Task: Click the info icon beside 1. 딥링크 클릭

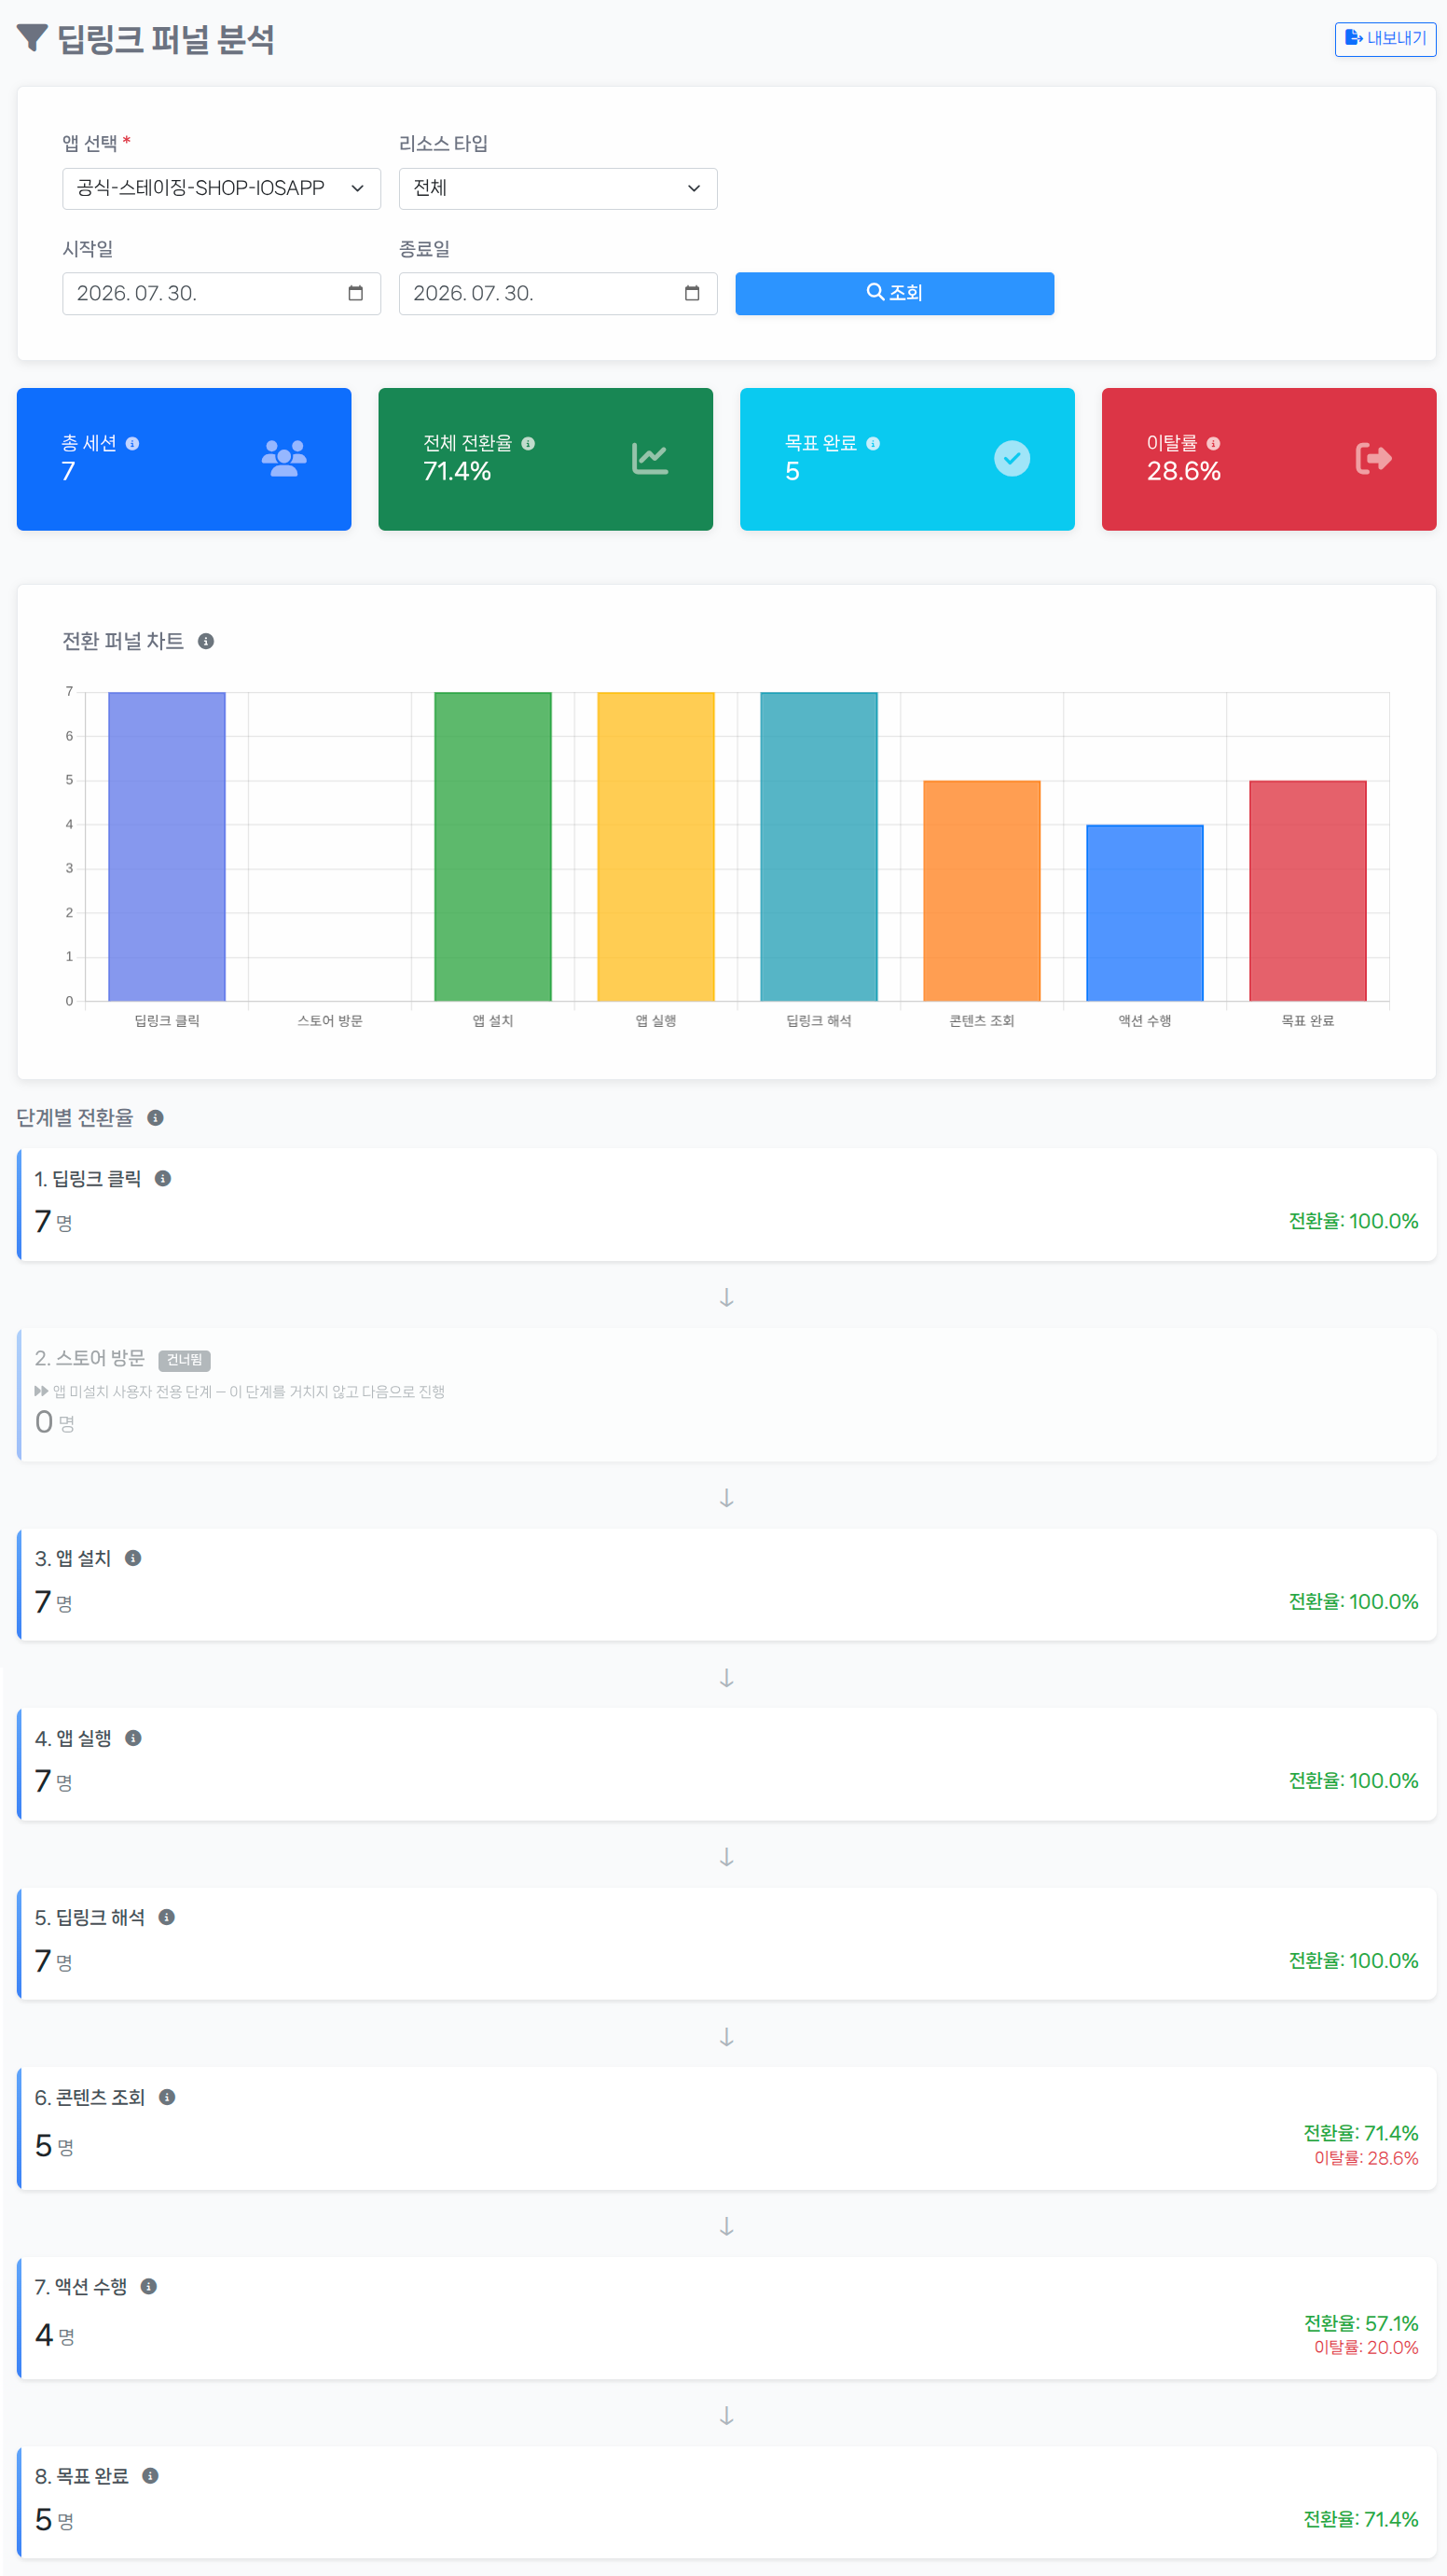Action: pos(163,1178)
